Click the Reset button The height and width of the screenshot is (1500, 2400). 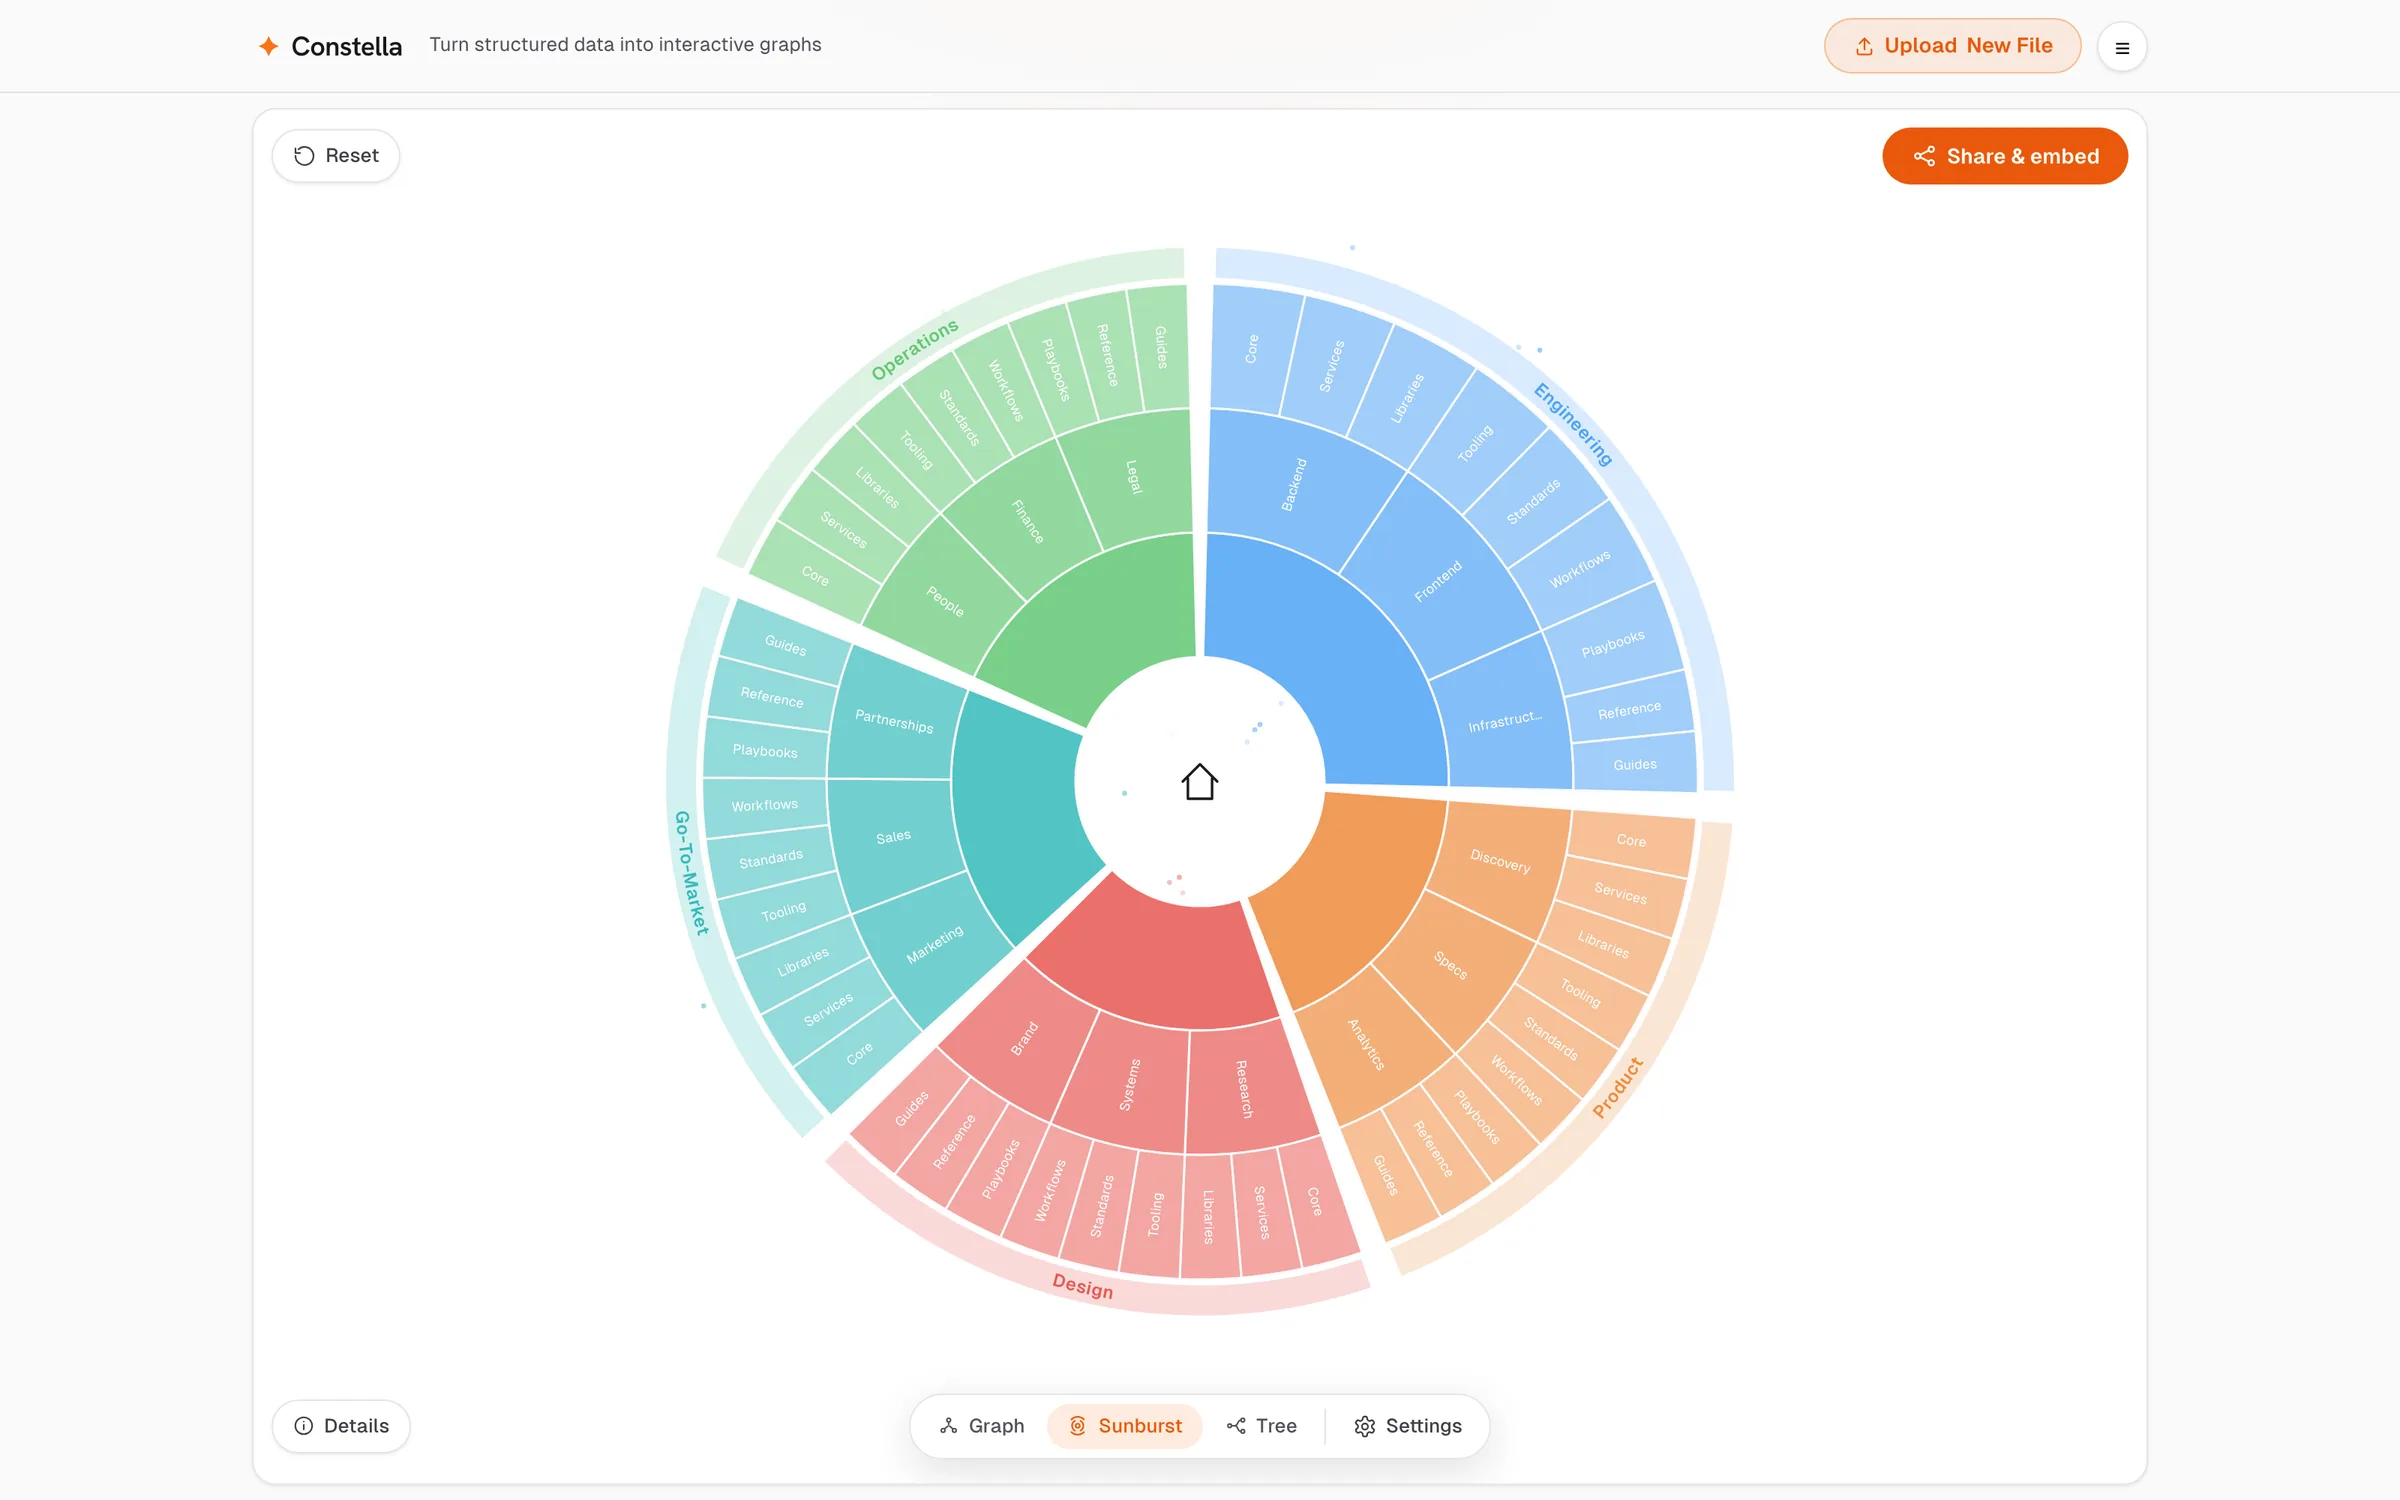pyautogui.click(x=336, y=156)
